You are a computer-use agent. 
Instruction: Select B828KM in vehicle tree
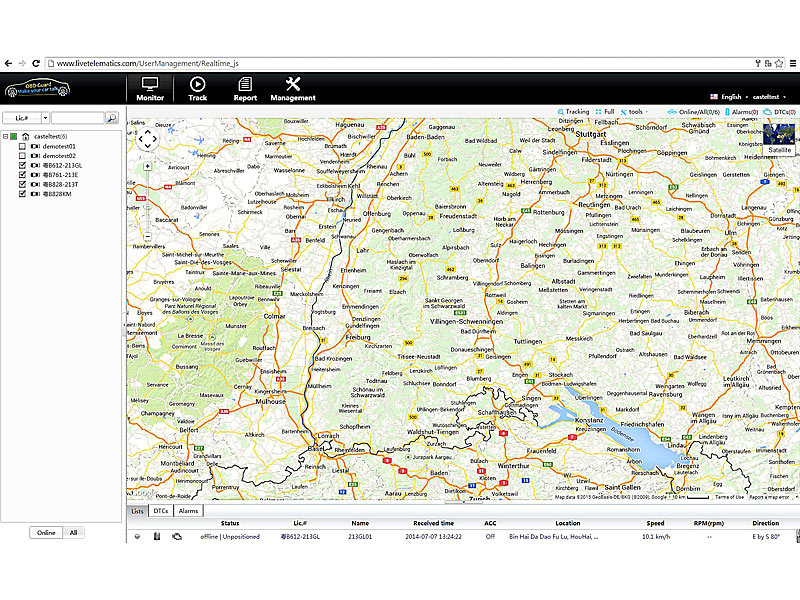pyautogui.click(x=57, y=194)
